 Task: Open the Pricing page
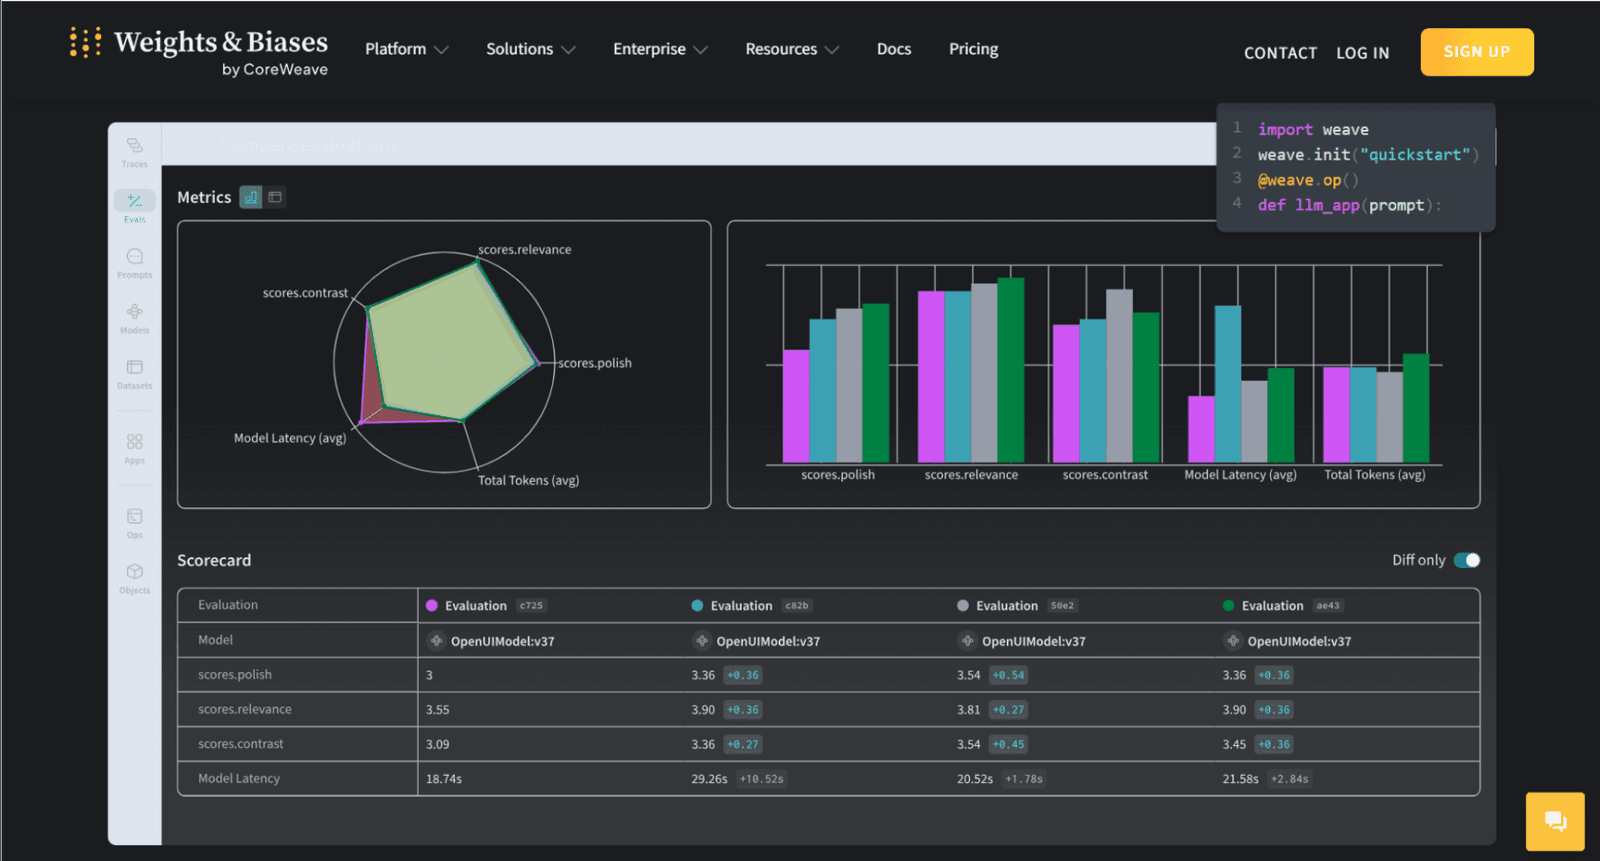pyautogui.click(x=973, y=49)
